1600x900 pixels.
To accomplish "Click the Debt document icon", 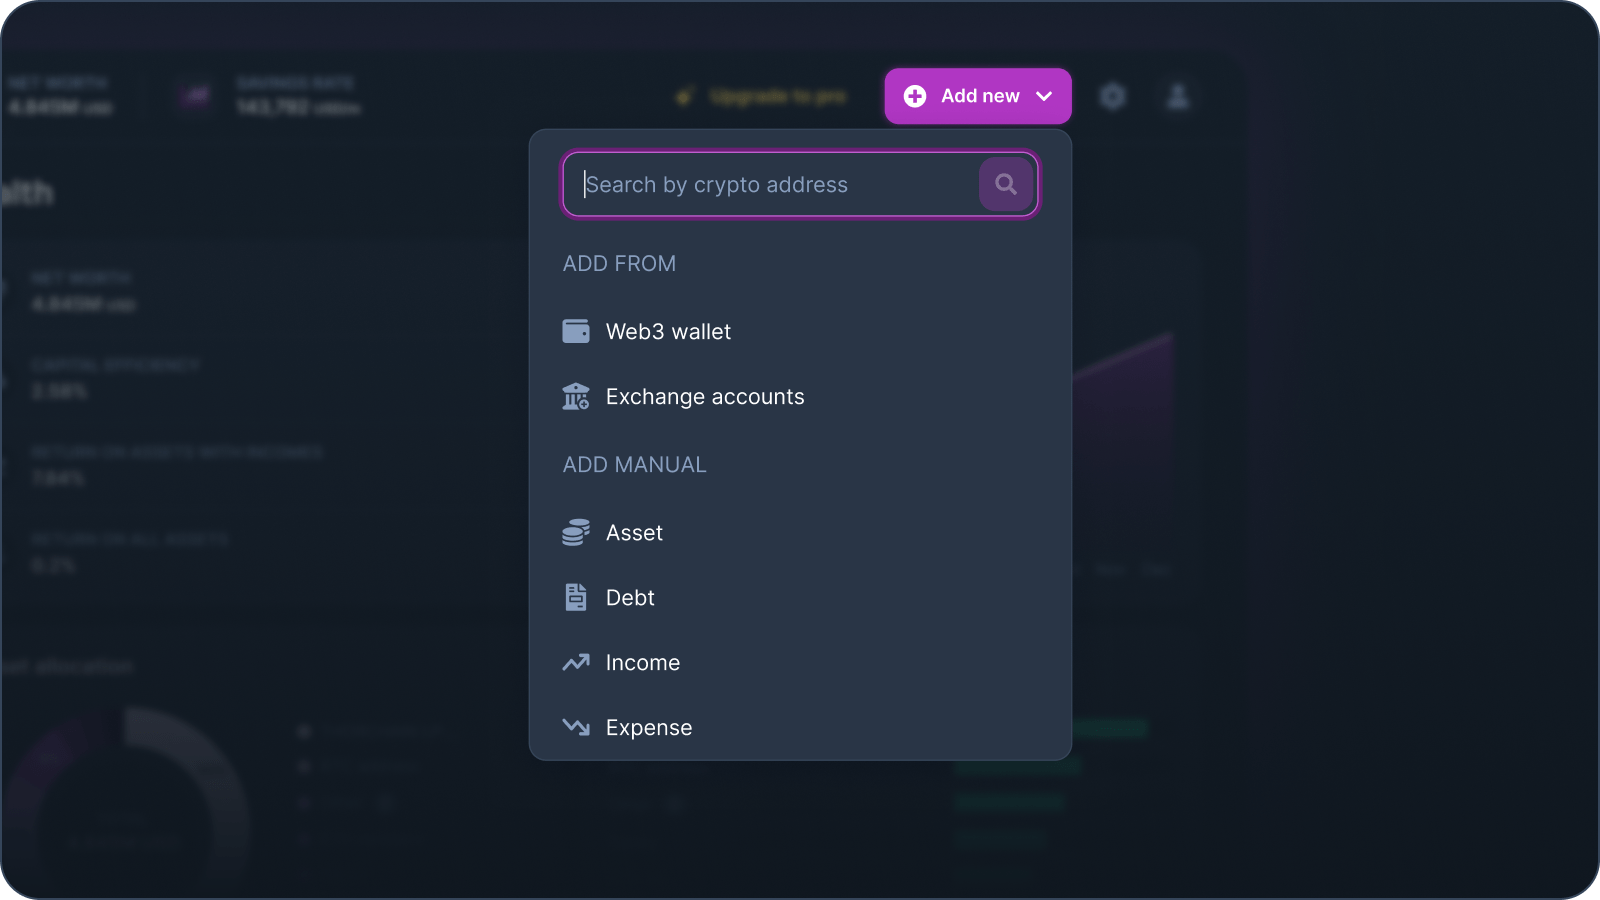I will click(x=576, y=597).
